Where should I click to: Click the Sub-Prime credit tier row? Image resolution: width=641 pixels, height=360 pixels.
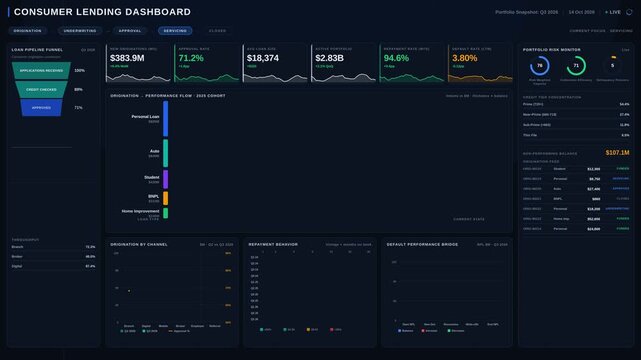576,125
